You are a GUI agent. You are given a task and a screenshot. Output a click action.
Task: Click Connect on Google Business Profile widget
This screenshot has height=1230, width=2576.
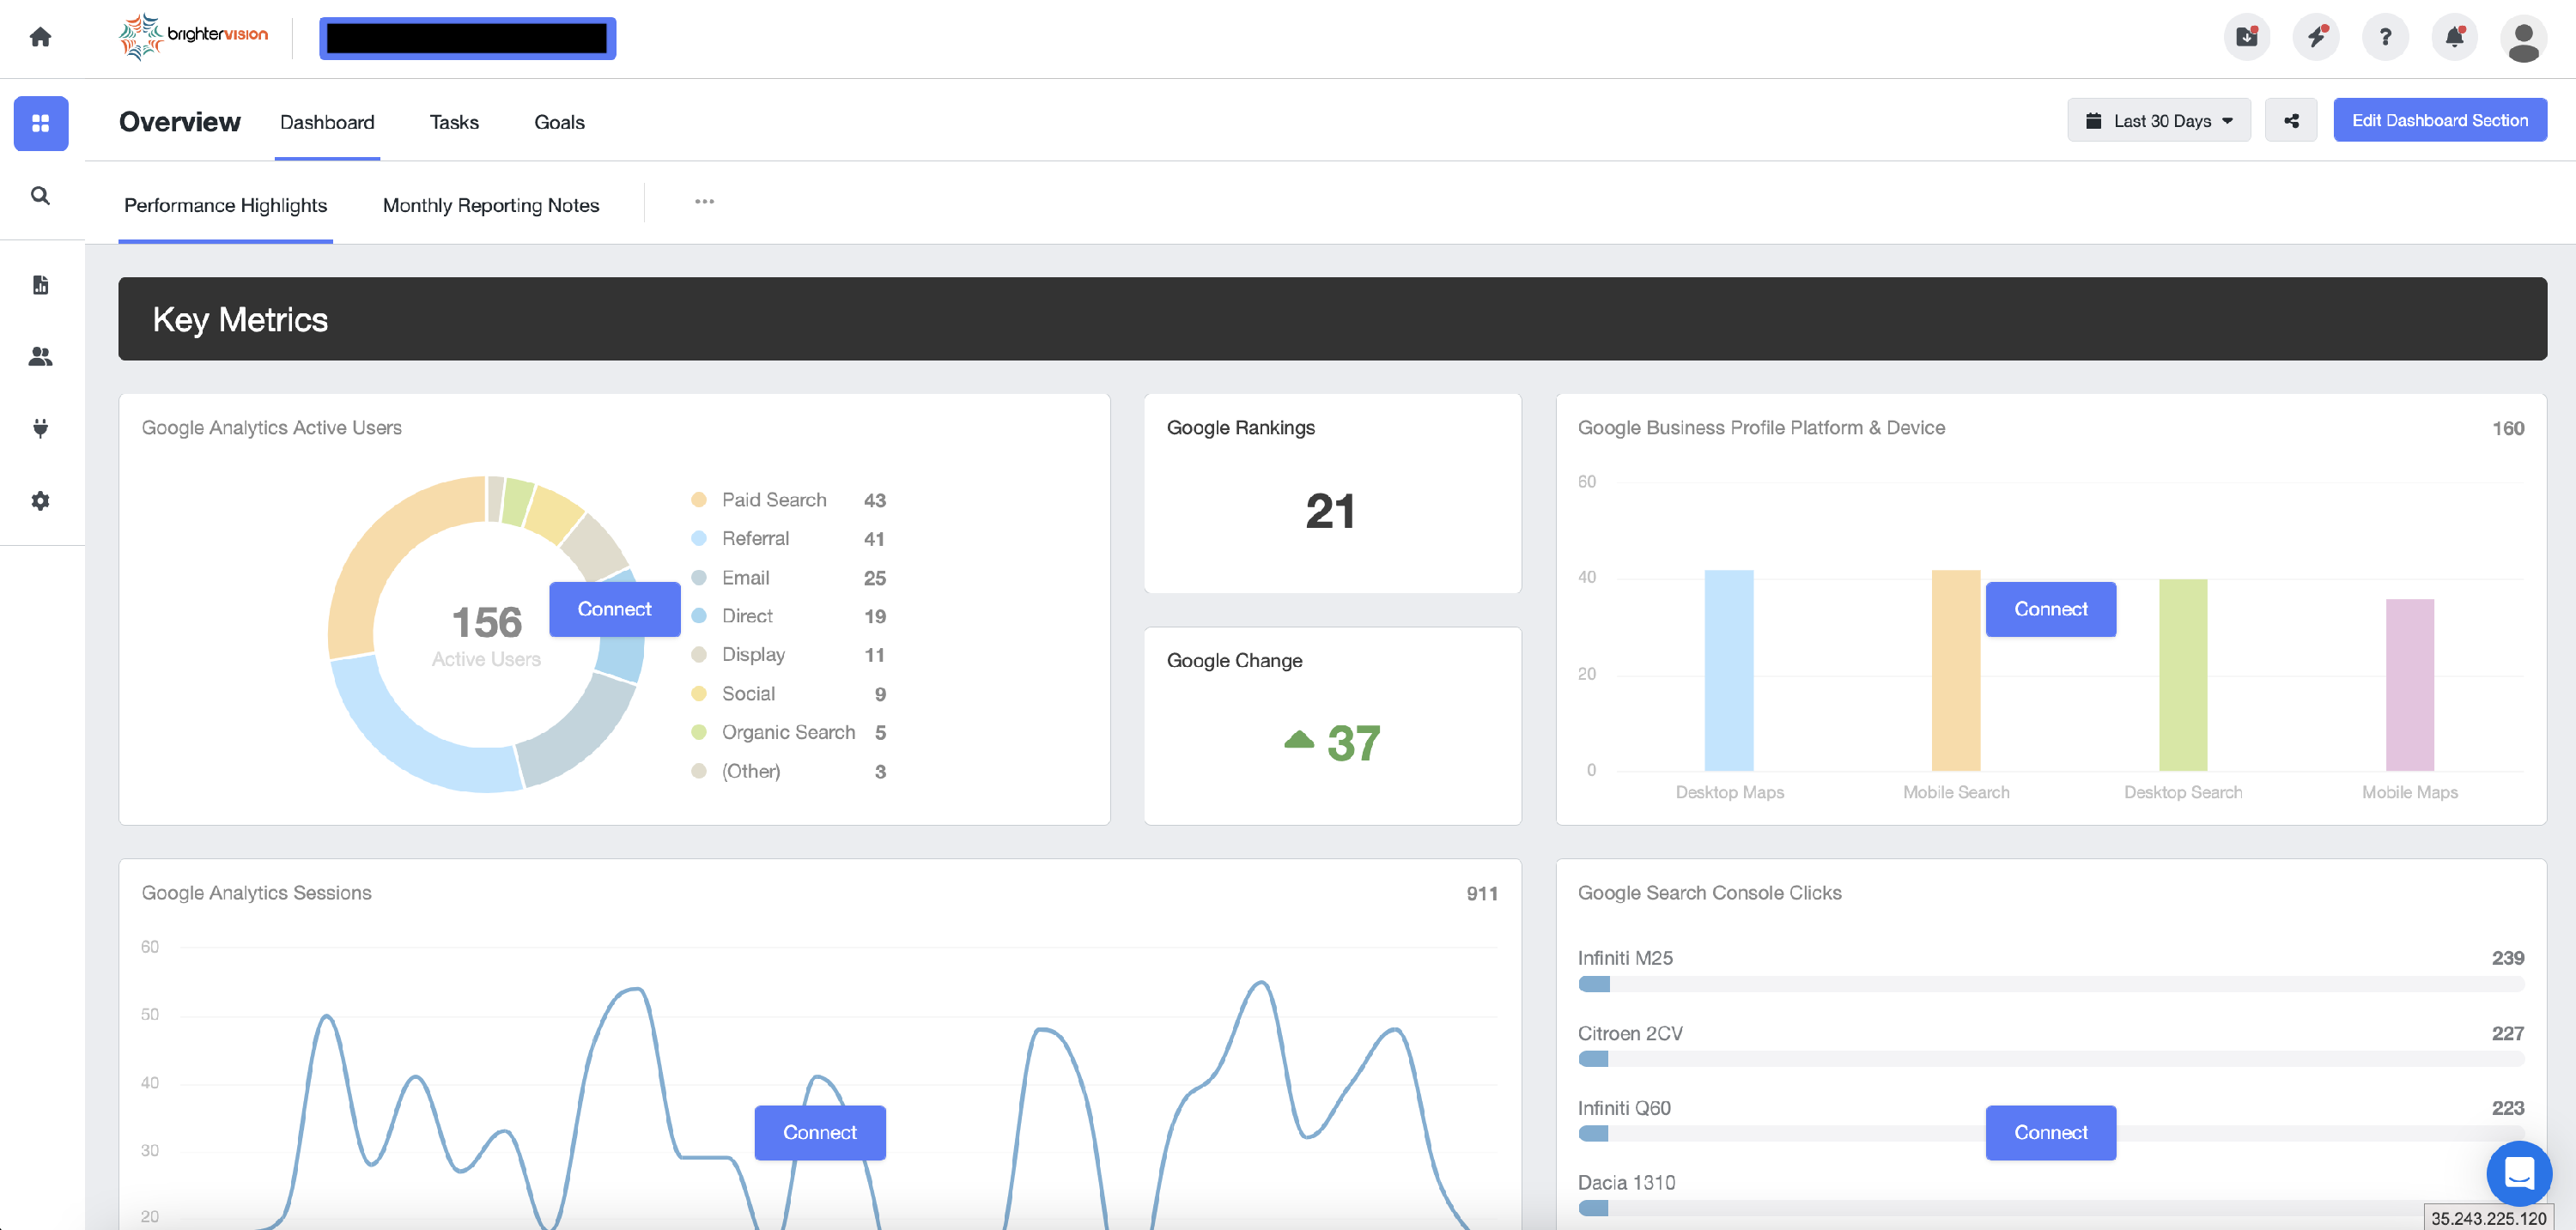click(2050, 609)
